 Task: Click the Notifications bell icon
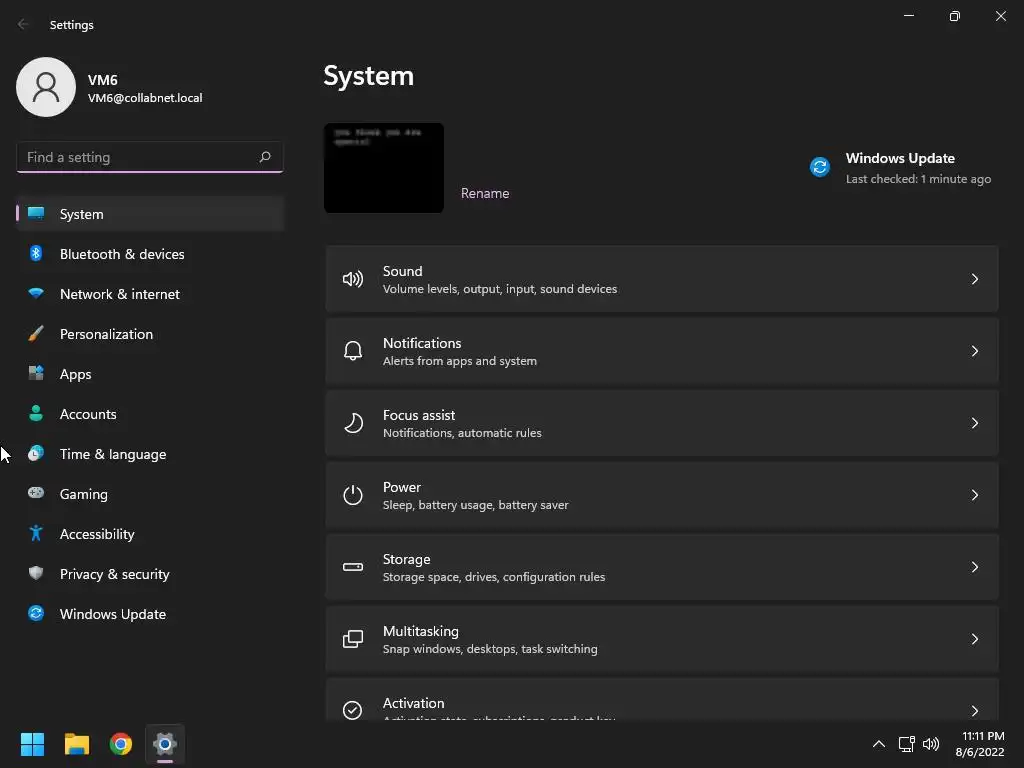[x=353, y=351]
